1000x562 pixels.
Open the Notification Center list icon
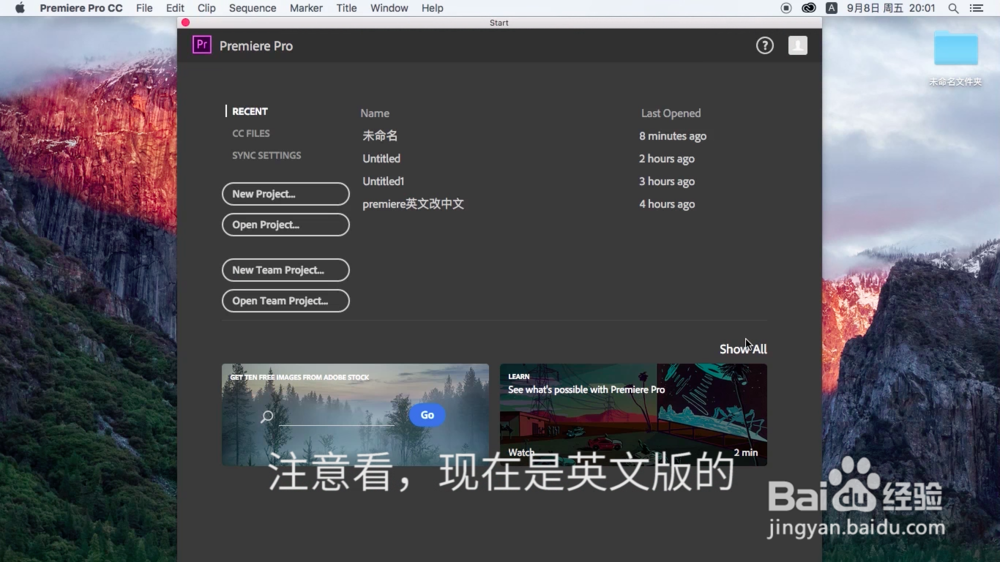(976, 8)
